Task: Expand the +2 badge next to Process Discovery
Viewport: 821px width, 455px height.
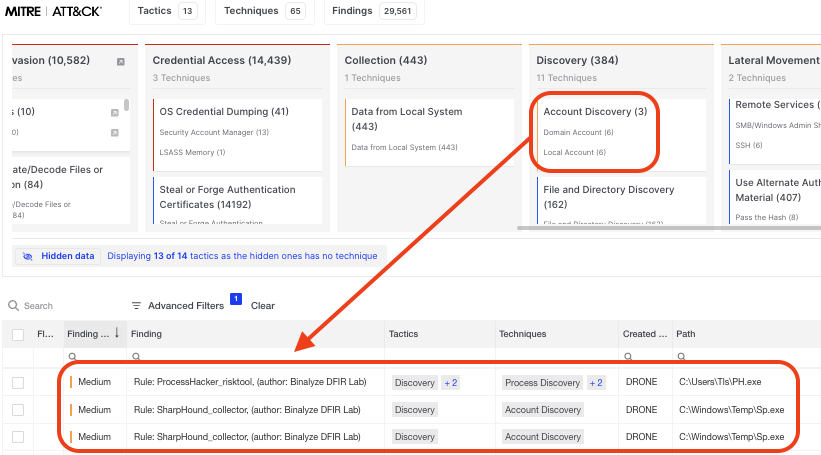Action: (x=595, y=383)
